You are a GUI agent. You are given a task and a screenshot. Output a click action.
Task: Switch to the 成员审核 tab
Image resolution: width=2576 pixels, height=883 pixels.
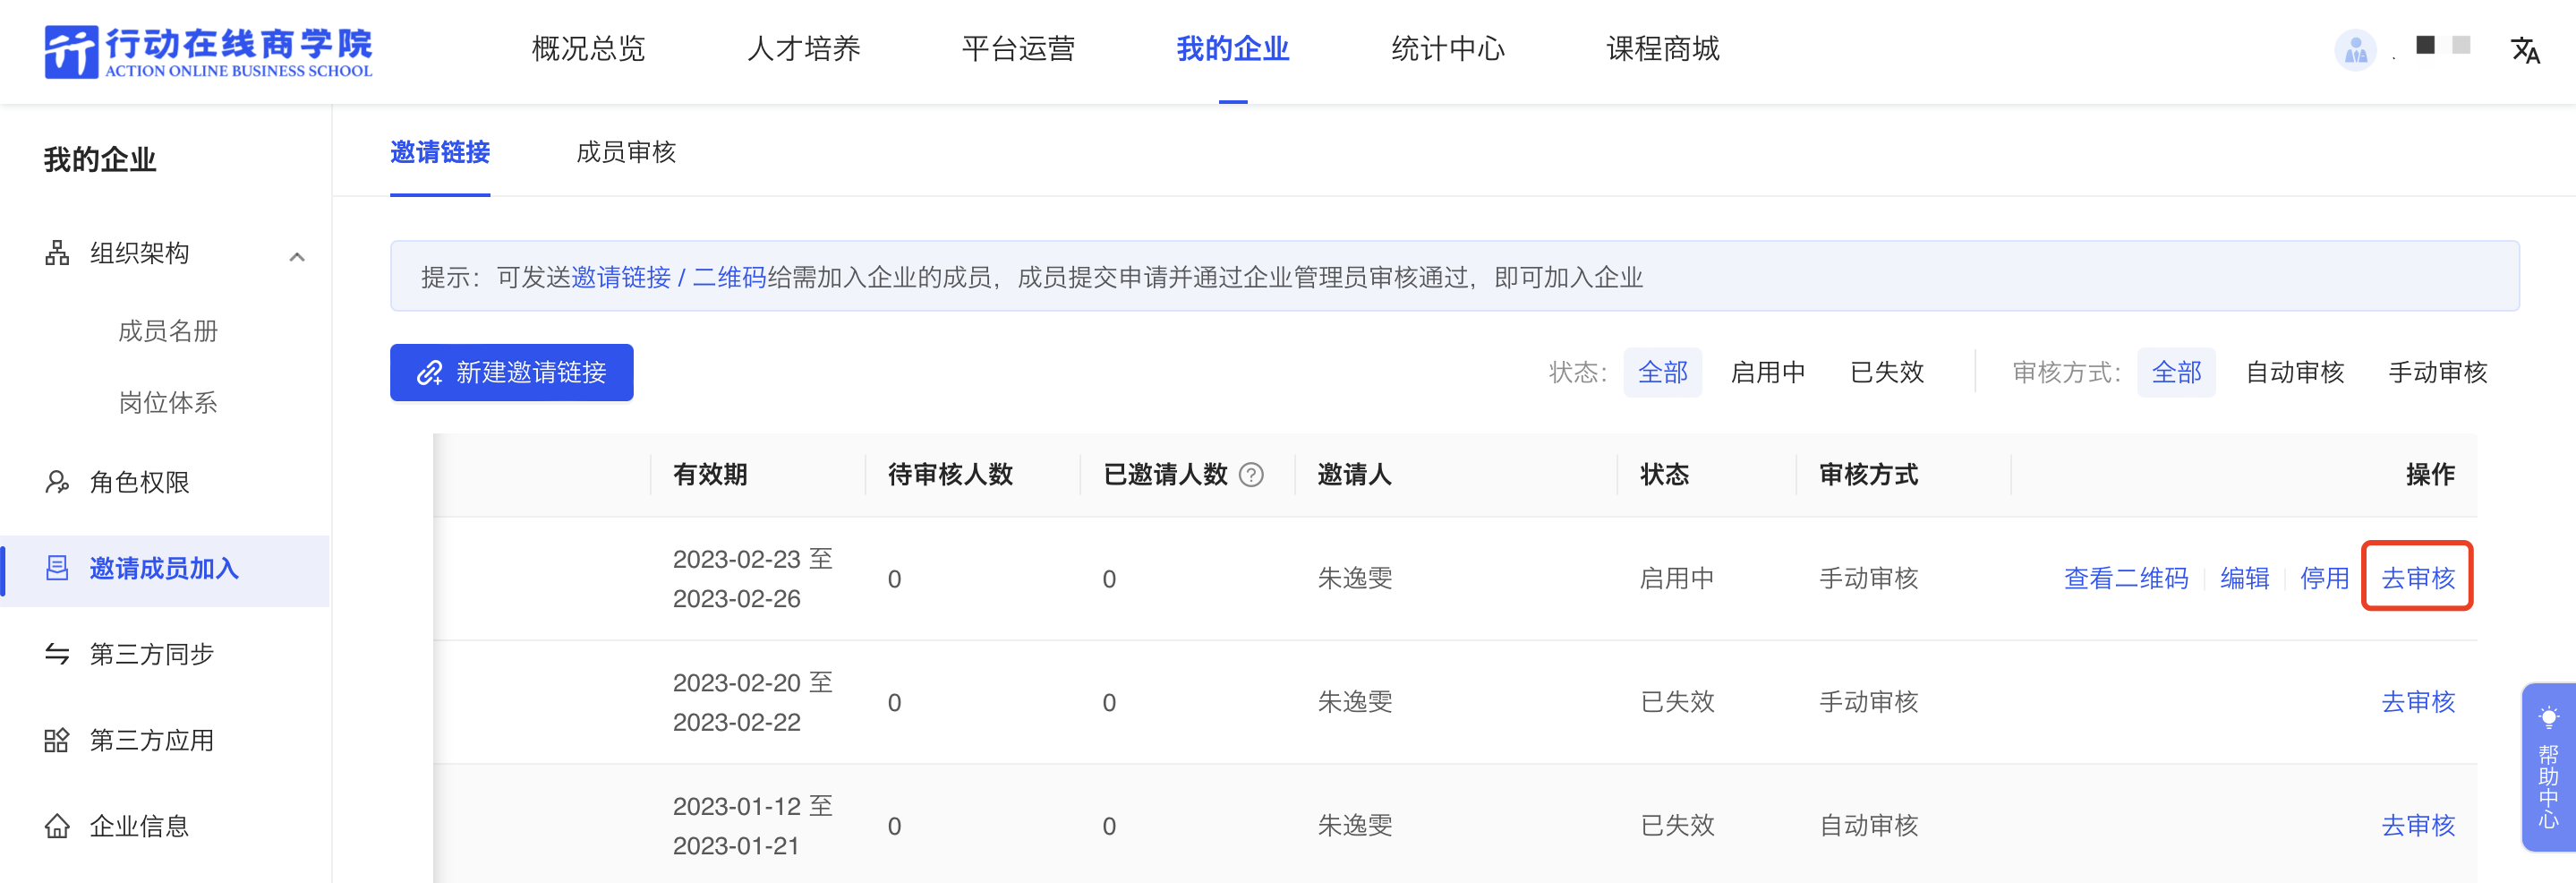626,152
